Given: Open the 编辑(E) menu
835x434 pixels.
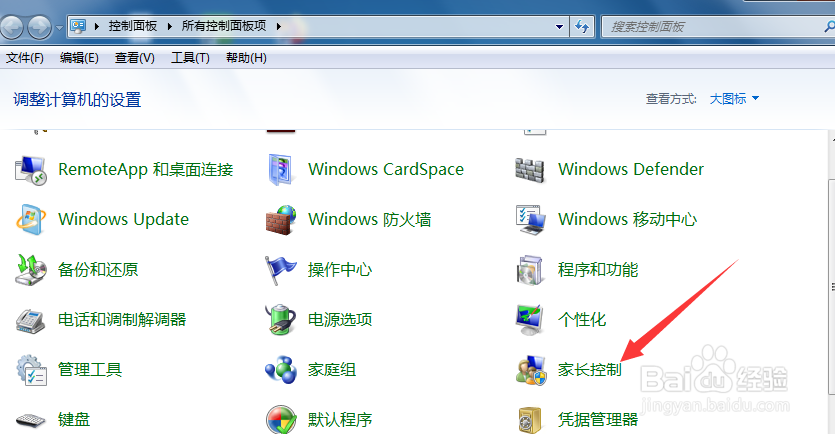Looking at the screenshot, I should (x=79, y=58).
